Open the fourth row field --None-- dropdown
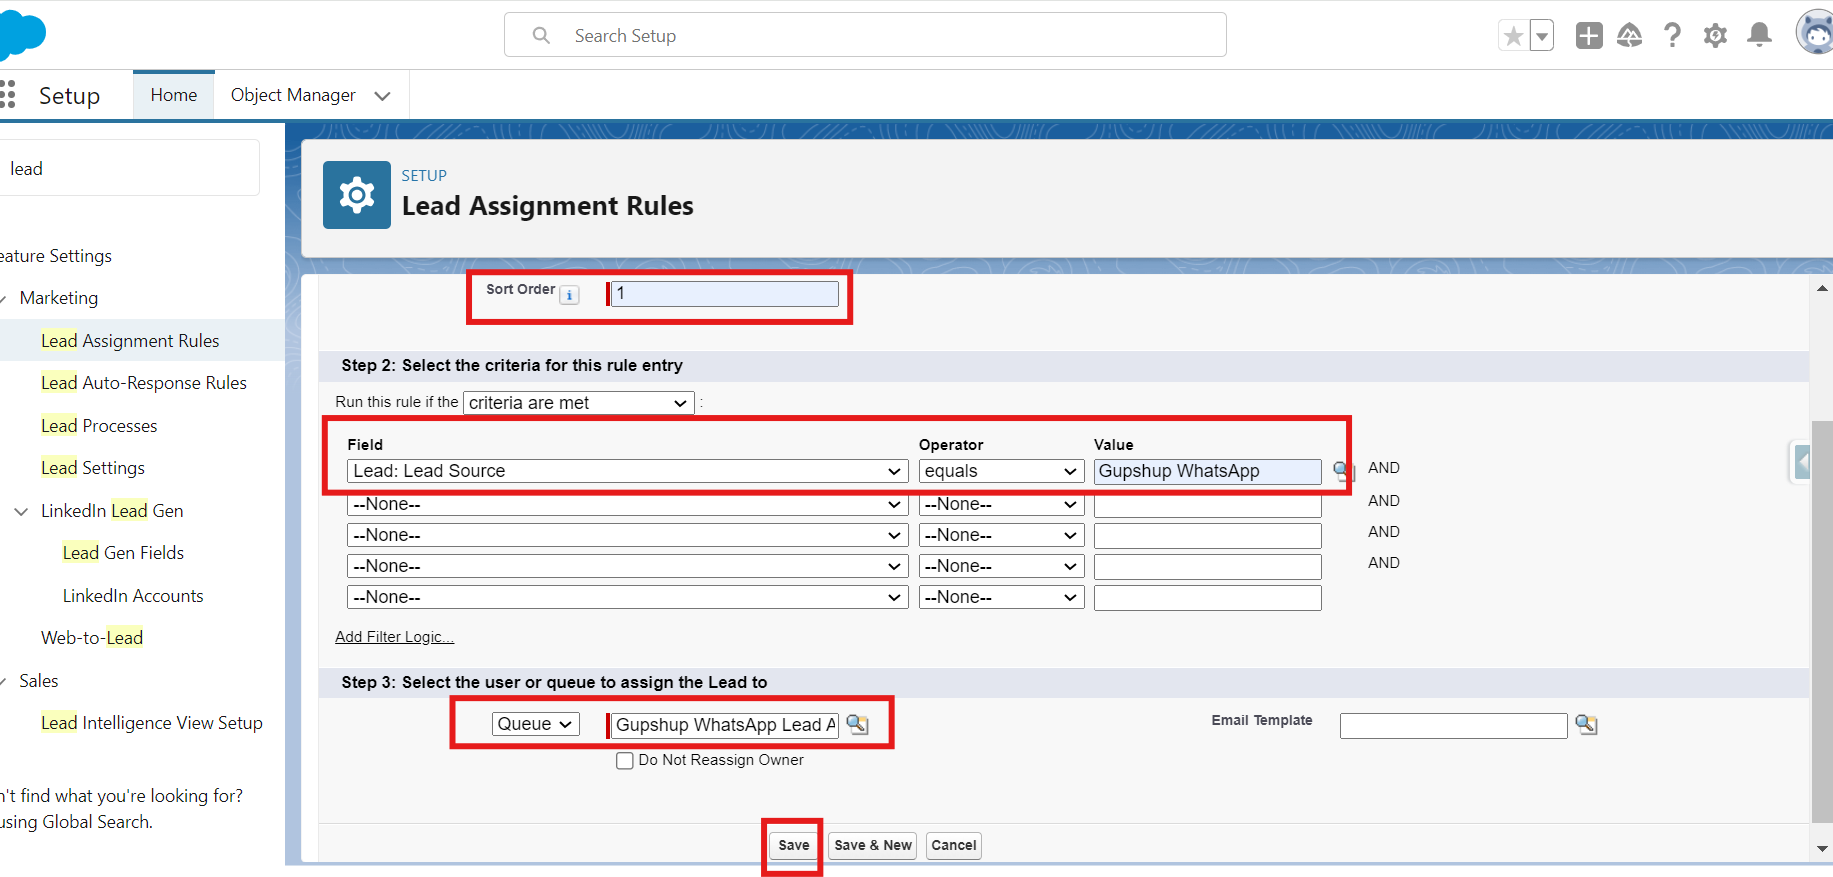Viewport: 1833px width, 877px height. pyautogui.click(x=627, y=567)
